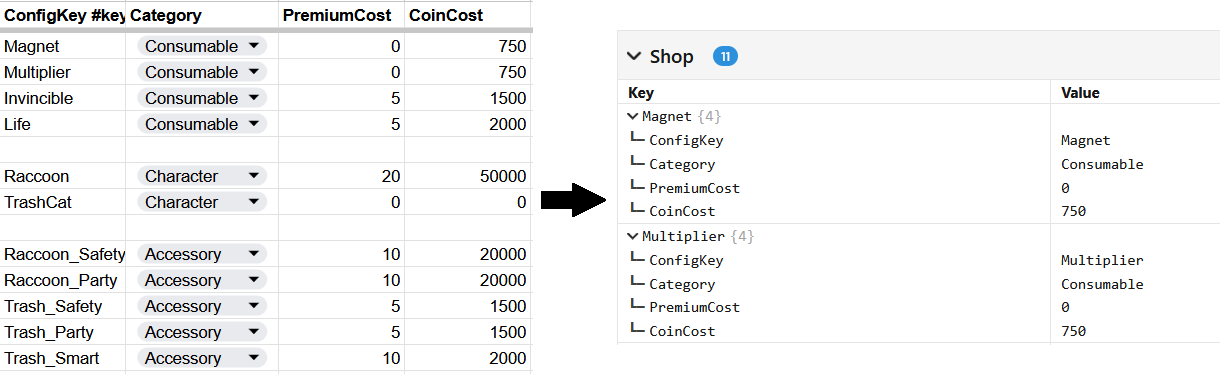Select the Raccoon_Safety ConfigKey cell
Viewport: 1220px width, 374px height.
(63, 254)
